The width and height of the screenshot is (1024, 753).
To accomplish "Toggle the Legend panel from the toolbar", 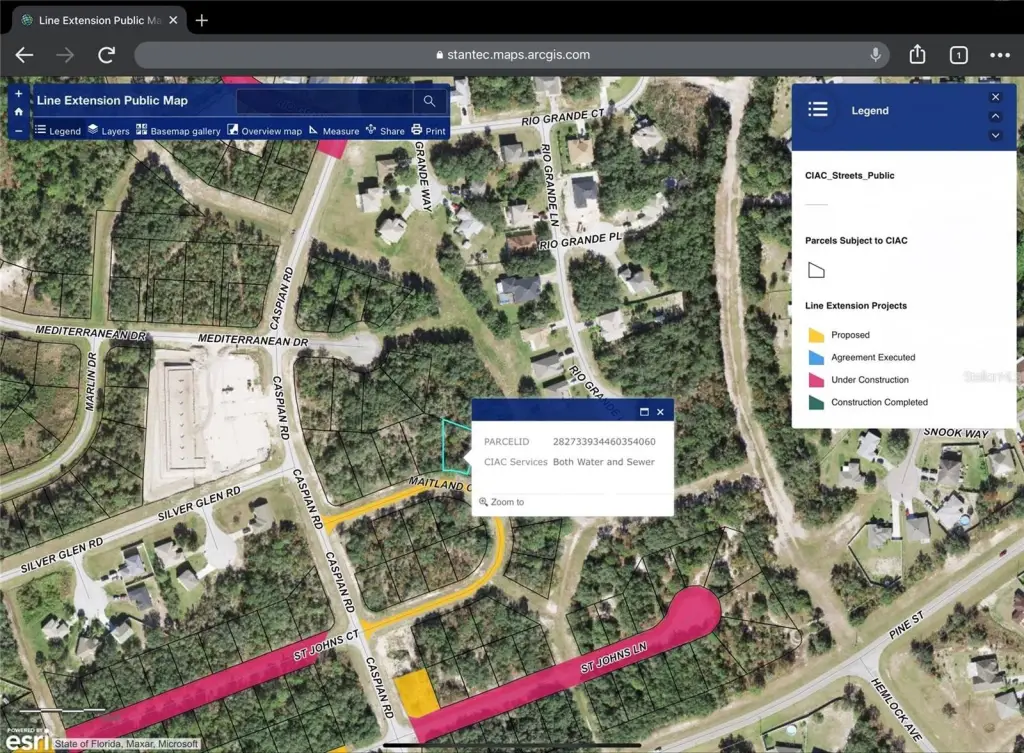I will click(x=58, y=131).
